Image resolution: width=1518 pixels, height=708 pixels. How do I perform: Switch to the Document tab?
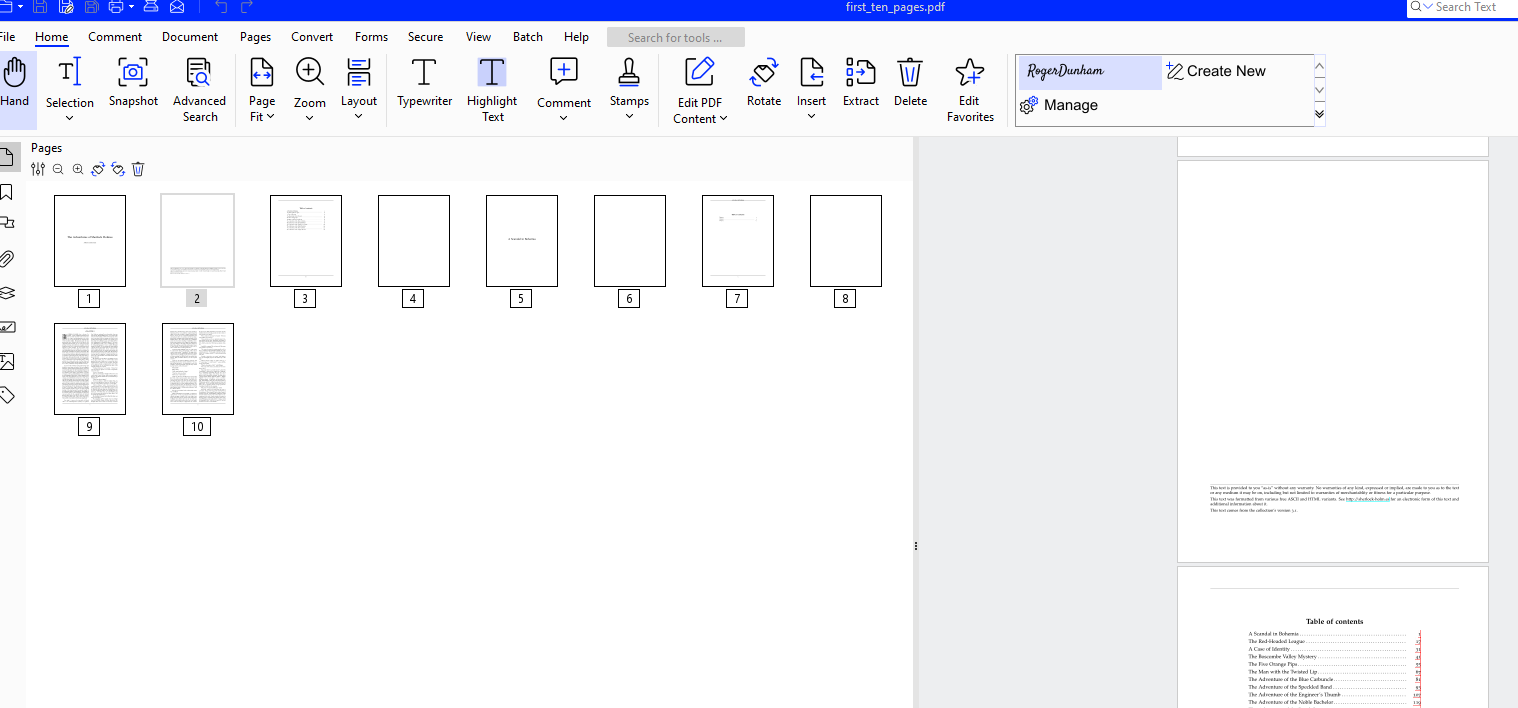click(190, 37)
